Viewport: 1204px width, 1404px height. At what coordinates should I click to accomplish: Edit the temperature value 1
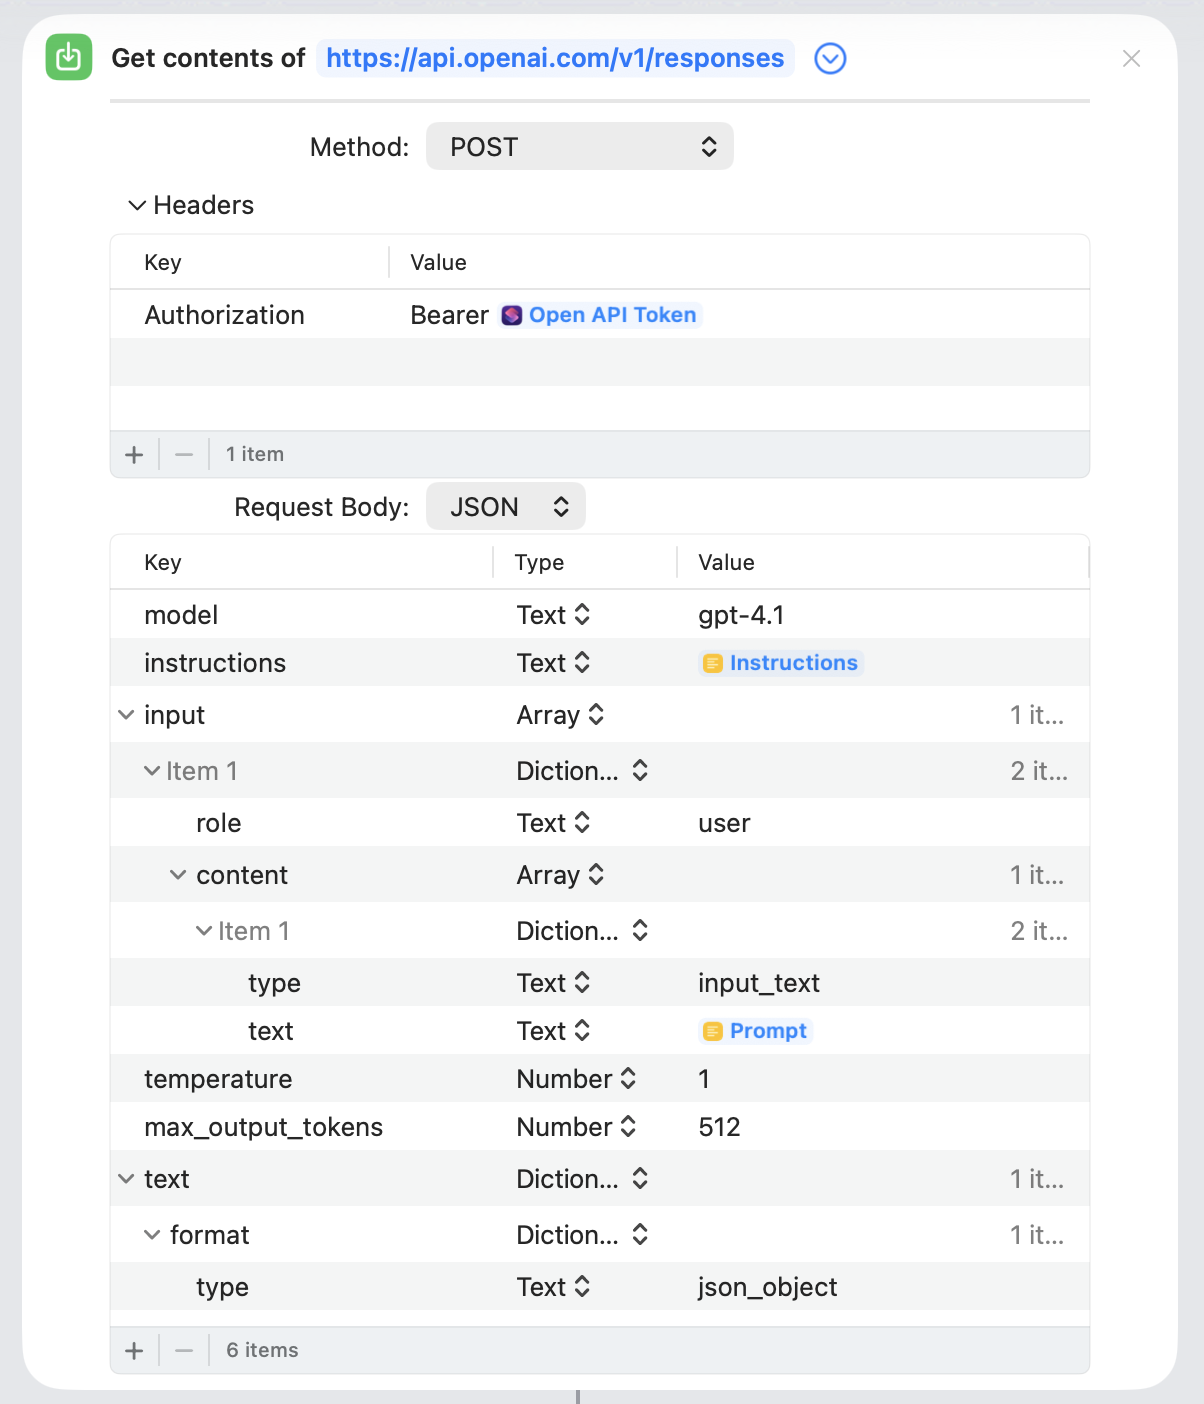[704, 1079]
